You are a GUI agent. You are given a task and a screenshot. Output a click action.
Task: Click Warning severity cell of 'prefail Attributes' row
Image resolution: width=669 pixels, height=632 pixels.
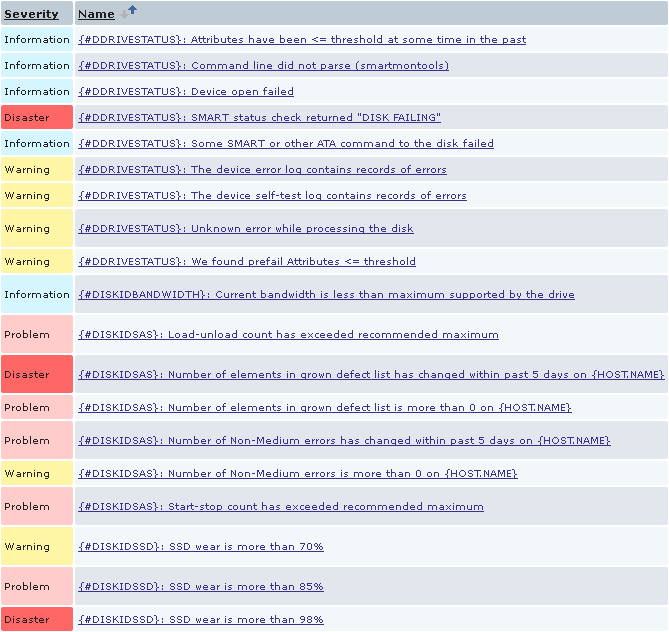click(x=37, y=261)
